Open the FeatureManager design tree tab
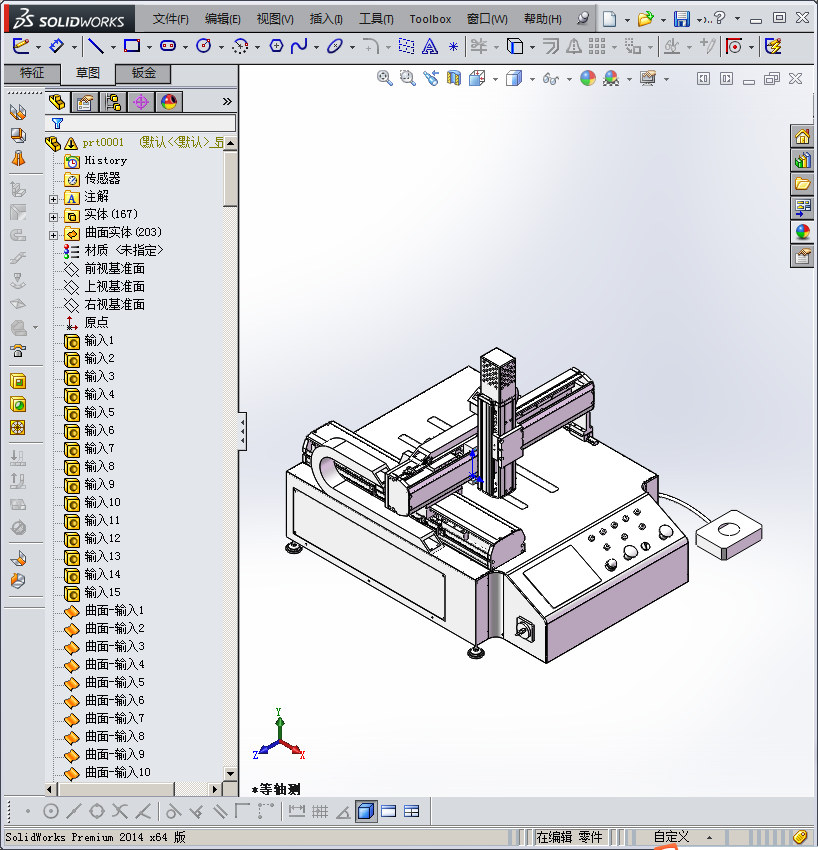This screenshot has height=850, width=818. (x=57, y=102)
